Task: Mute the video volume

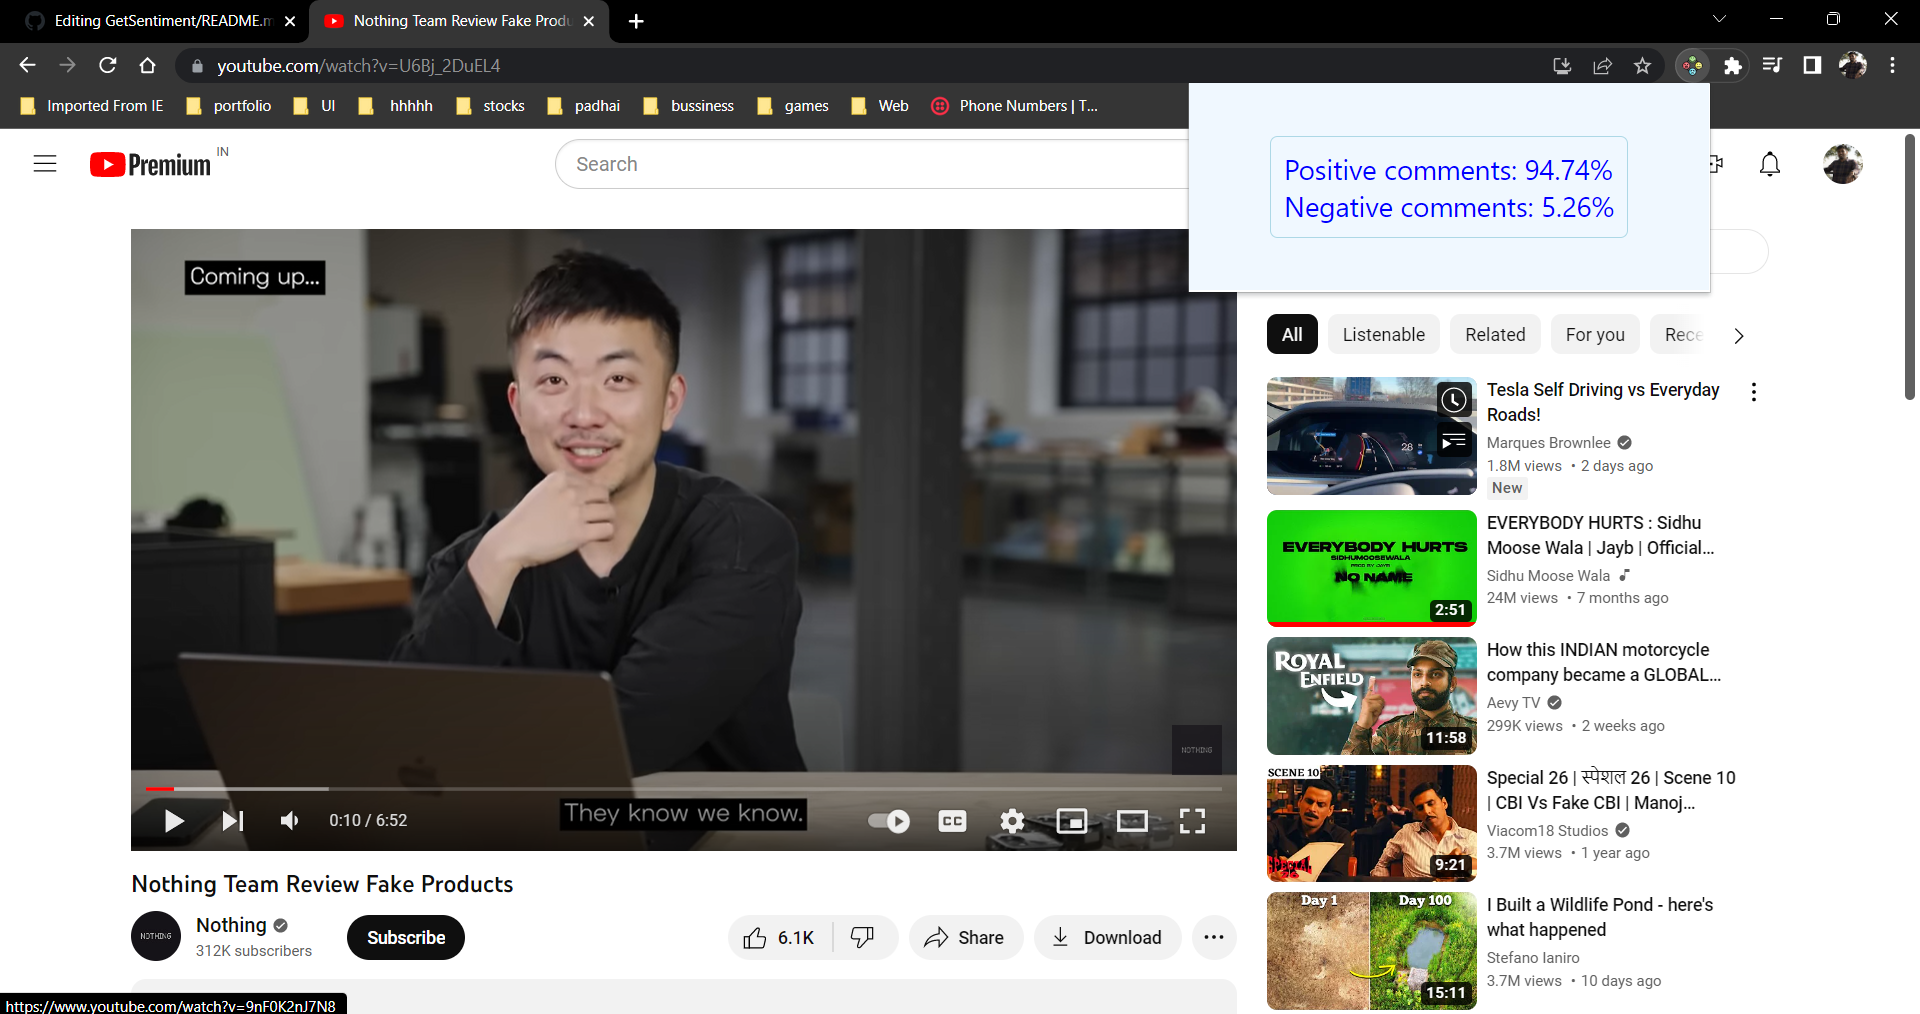Action: click(290, 821)
